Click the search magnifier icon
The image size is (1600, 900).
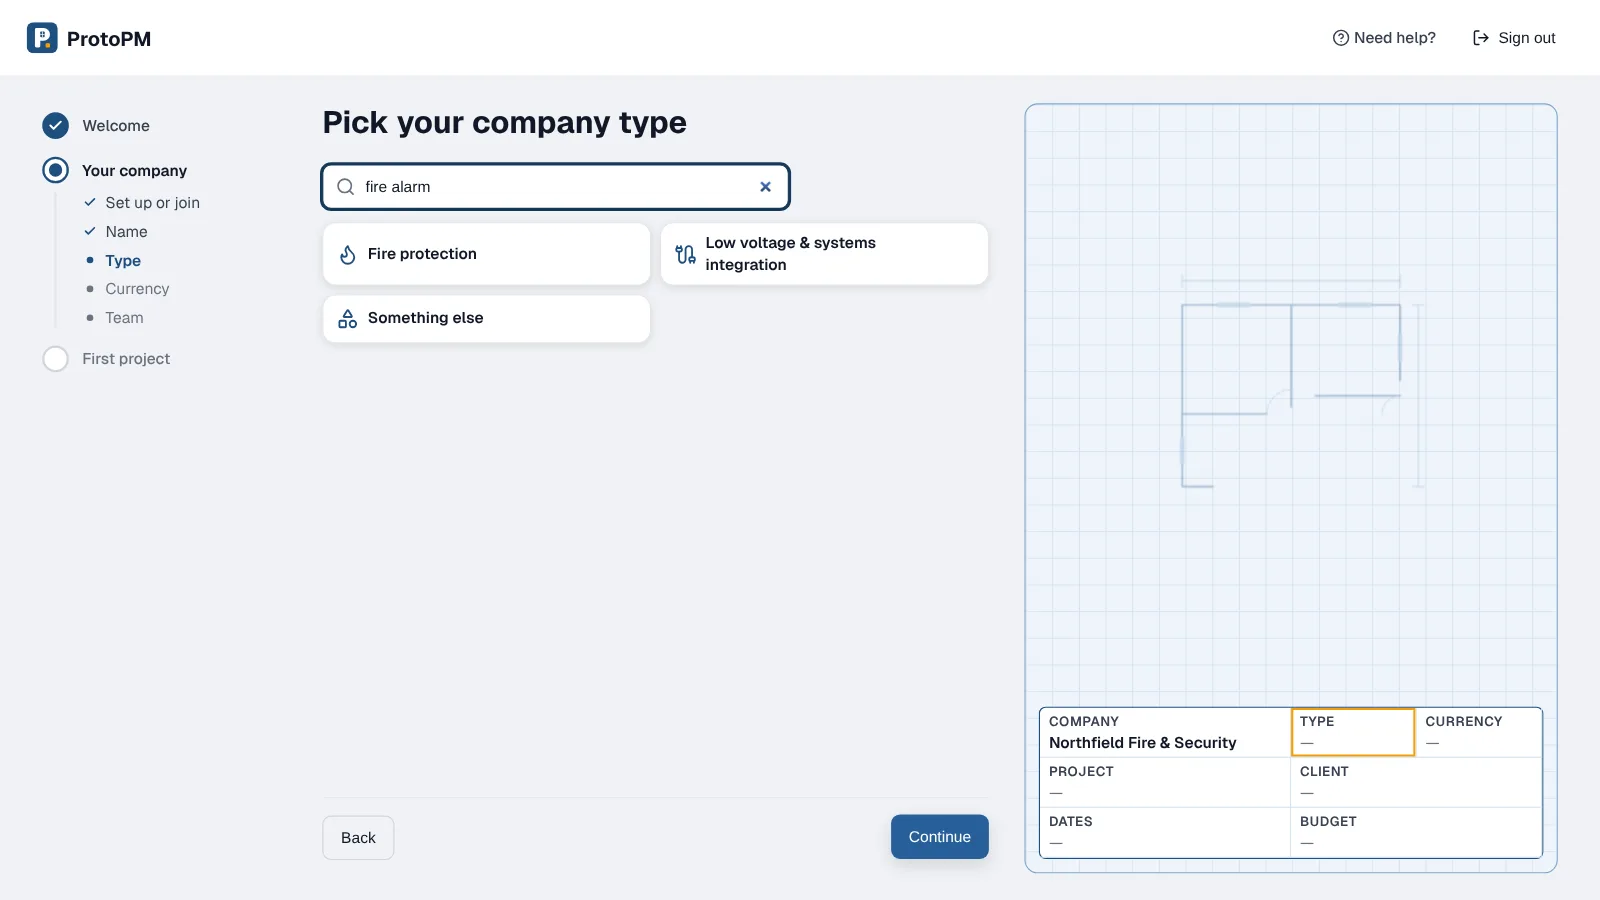pyautogui.click(x=346, y=187)
